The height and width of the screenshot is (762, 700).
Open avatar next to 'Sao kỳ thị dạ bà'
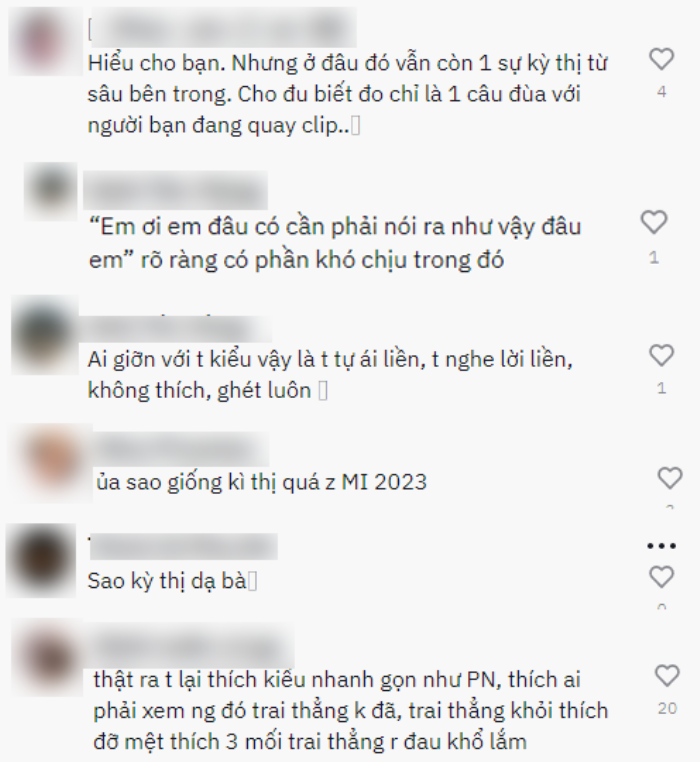click(x=41, y=560)
